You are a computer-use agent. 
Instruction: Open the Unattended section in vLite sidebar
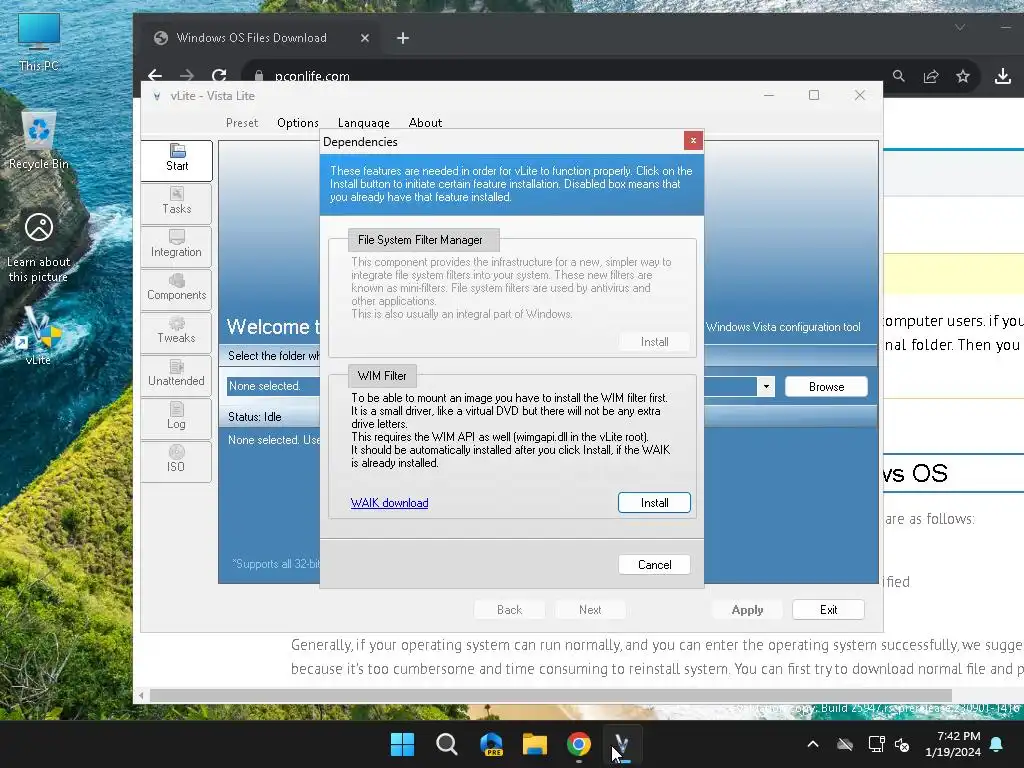pos(176,376)
